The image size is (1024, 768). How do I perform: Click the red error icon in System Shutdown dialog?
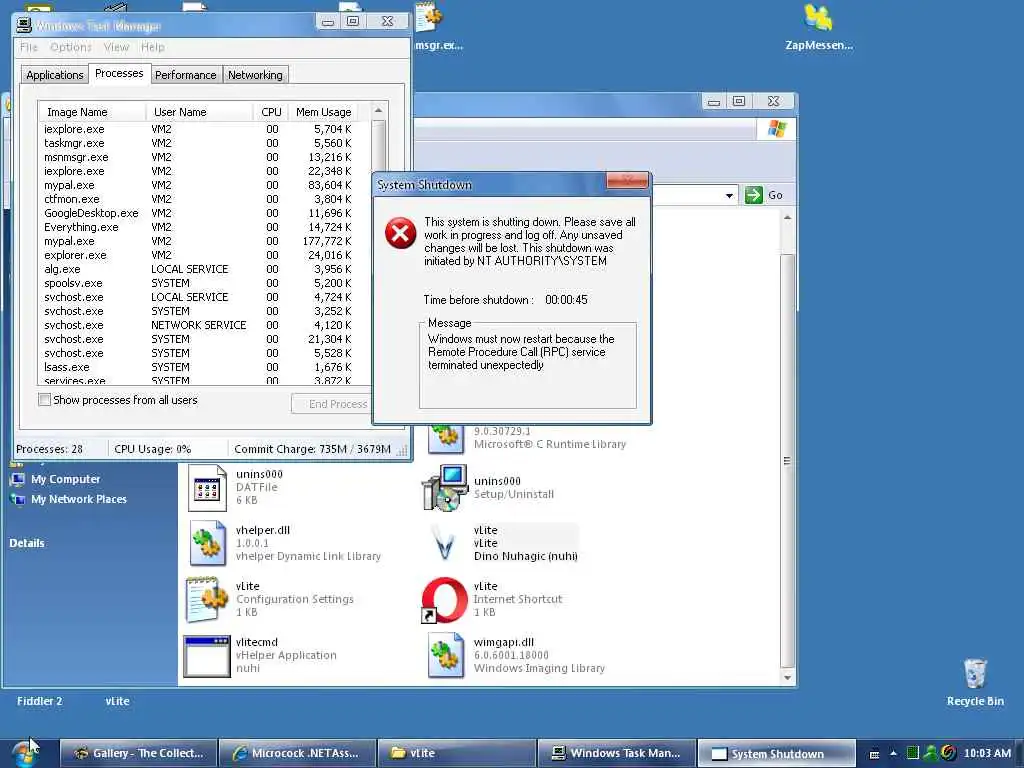[400, 233]
